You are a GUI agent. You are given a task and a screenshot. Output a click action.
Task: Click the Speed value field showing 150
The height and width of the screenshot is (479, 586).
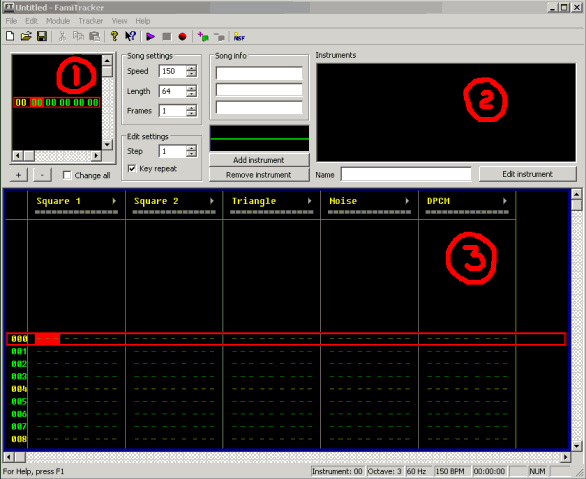click(x=173, y=71)
